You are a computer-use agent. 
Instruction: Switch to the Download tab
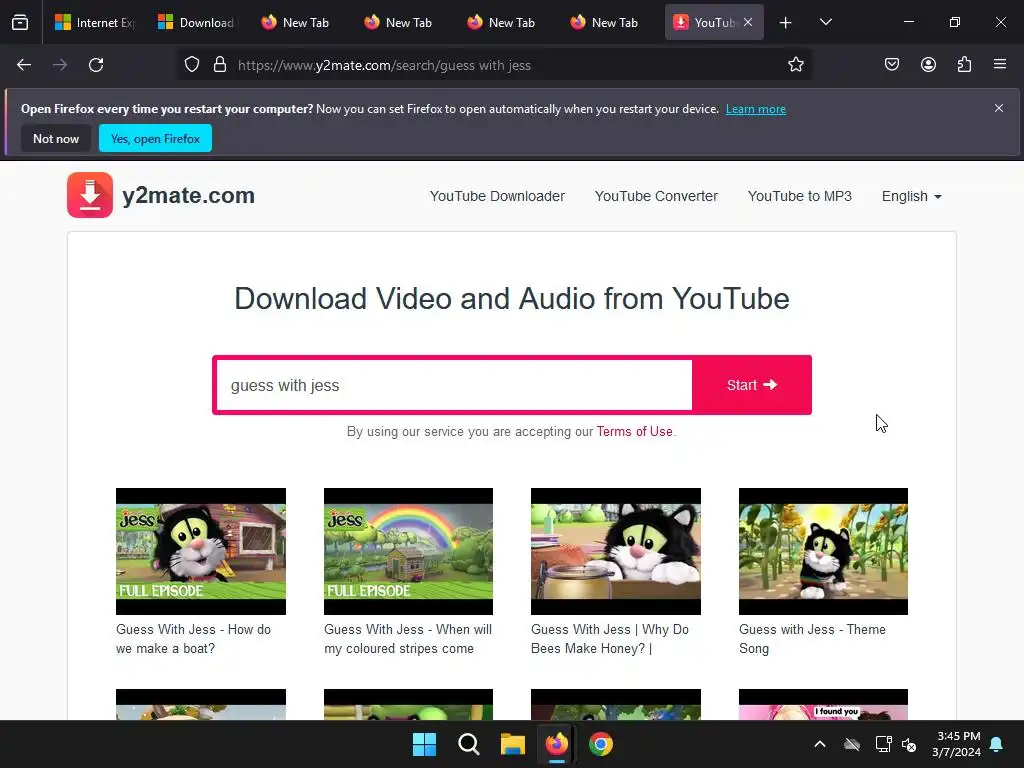coord(196,23)
